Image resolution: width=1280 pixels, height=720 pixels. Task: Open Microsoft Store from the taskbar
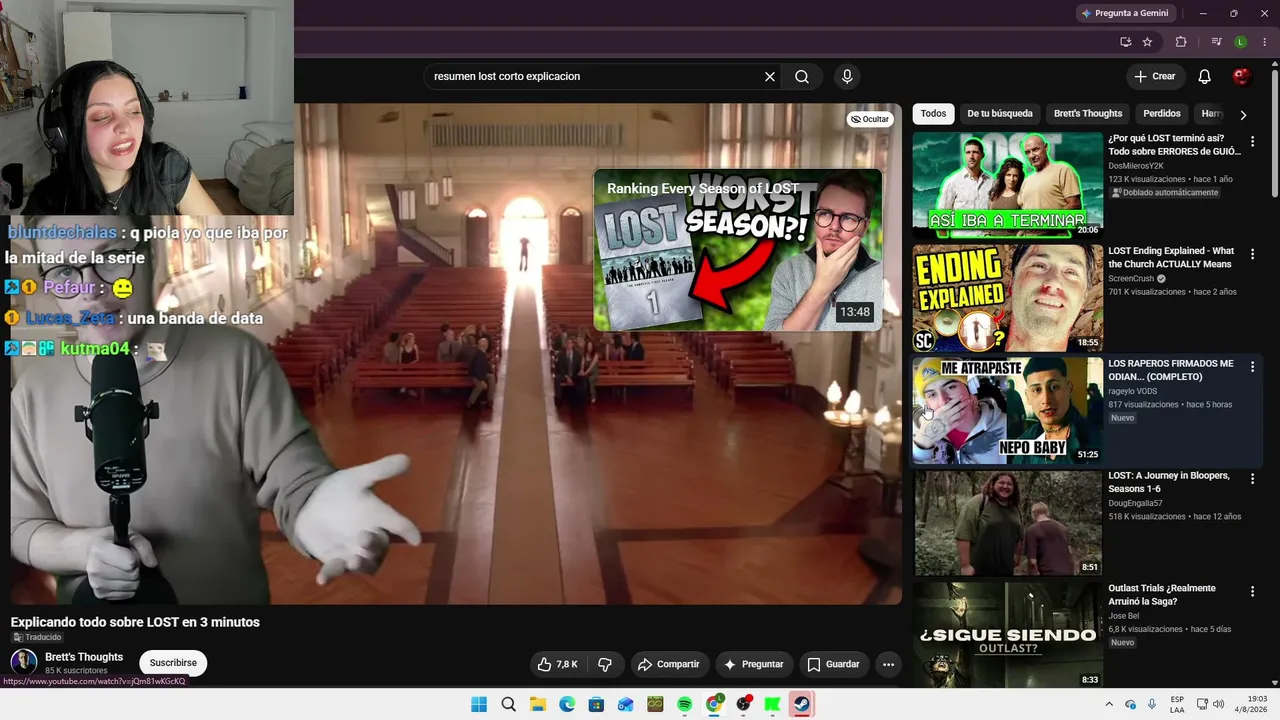pos(596,704)
